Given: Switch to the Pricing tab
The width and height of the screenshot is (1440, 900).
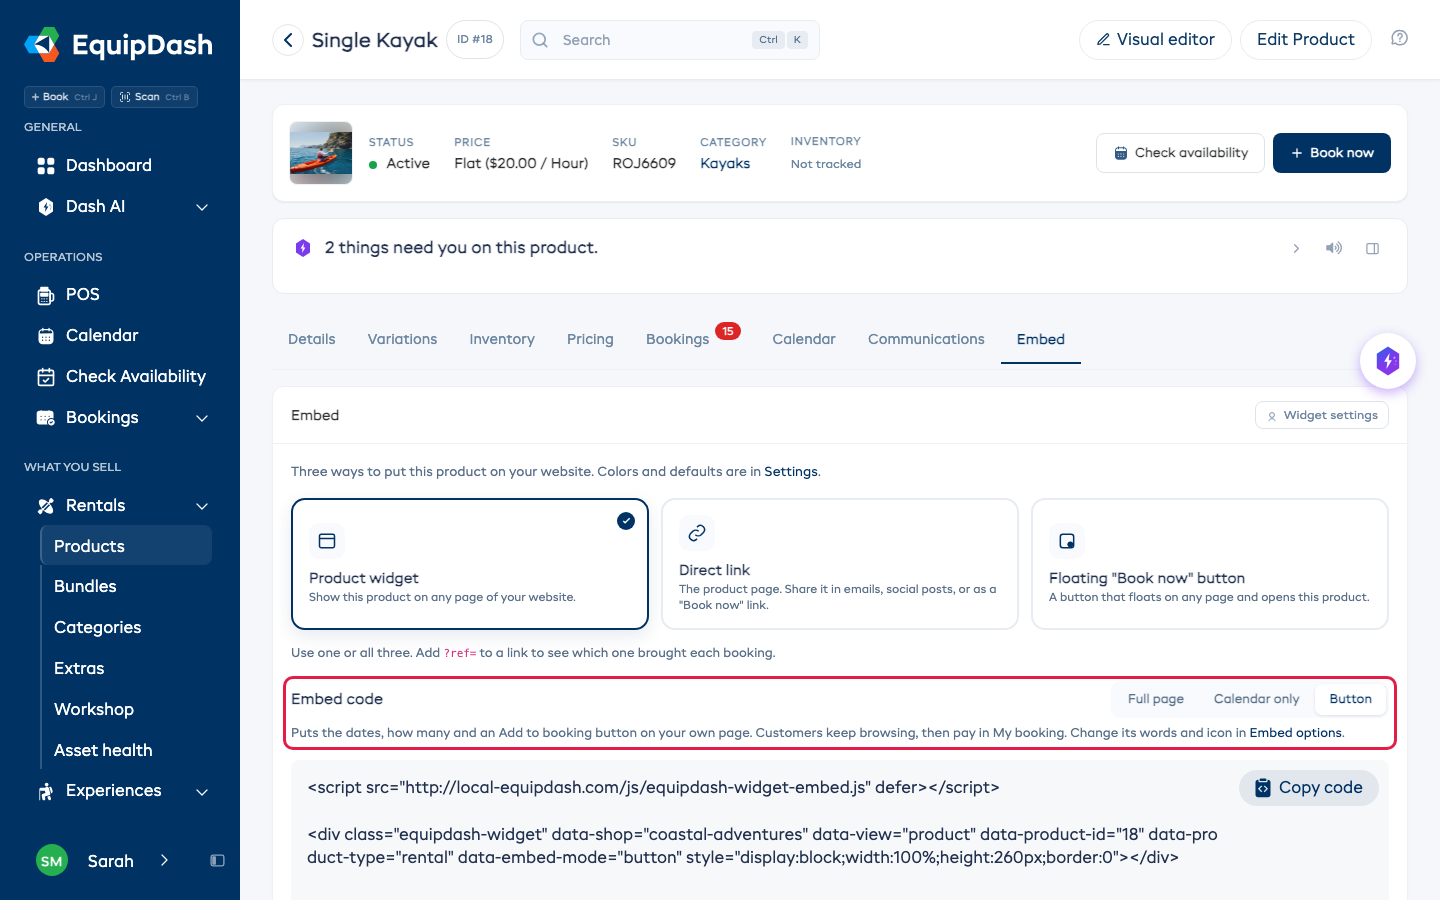Looking at the screenshot, I should (x=590, y=340).
